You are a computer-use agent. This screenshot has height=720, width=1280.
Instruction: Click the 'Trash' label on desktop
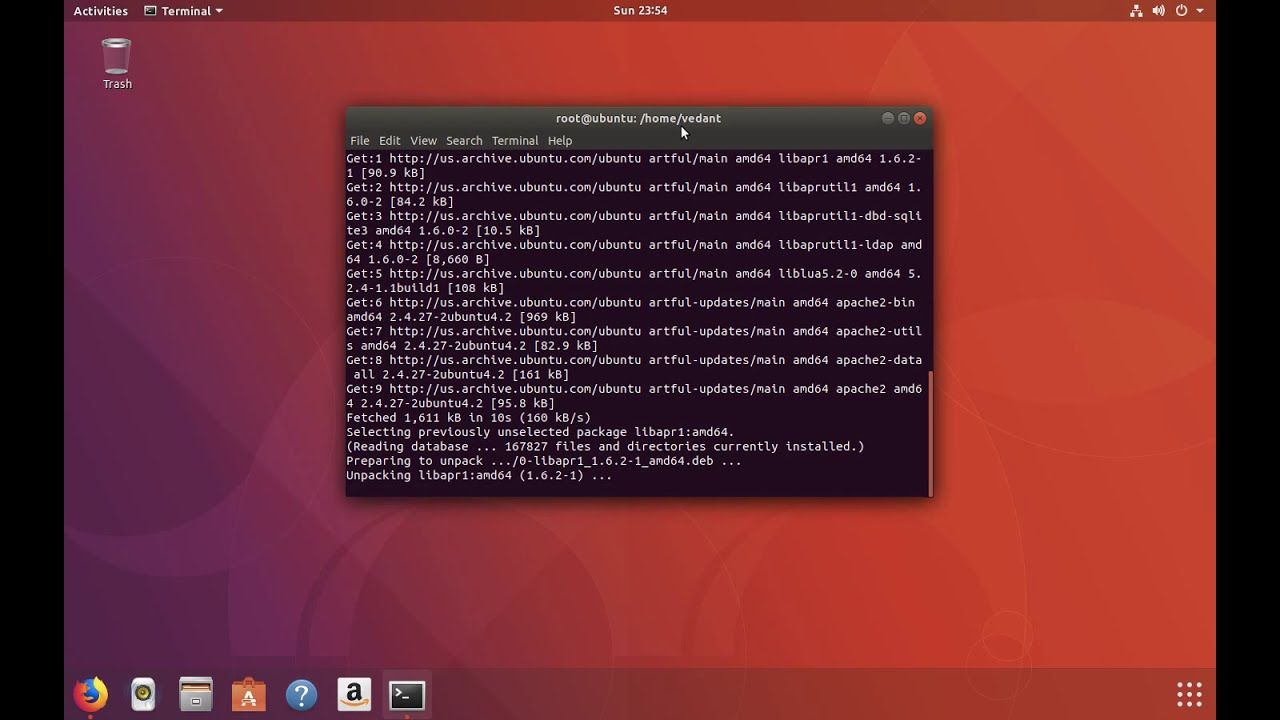click(x=117, y=84)
